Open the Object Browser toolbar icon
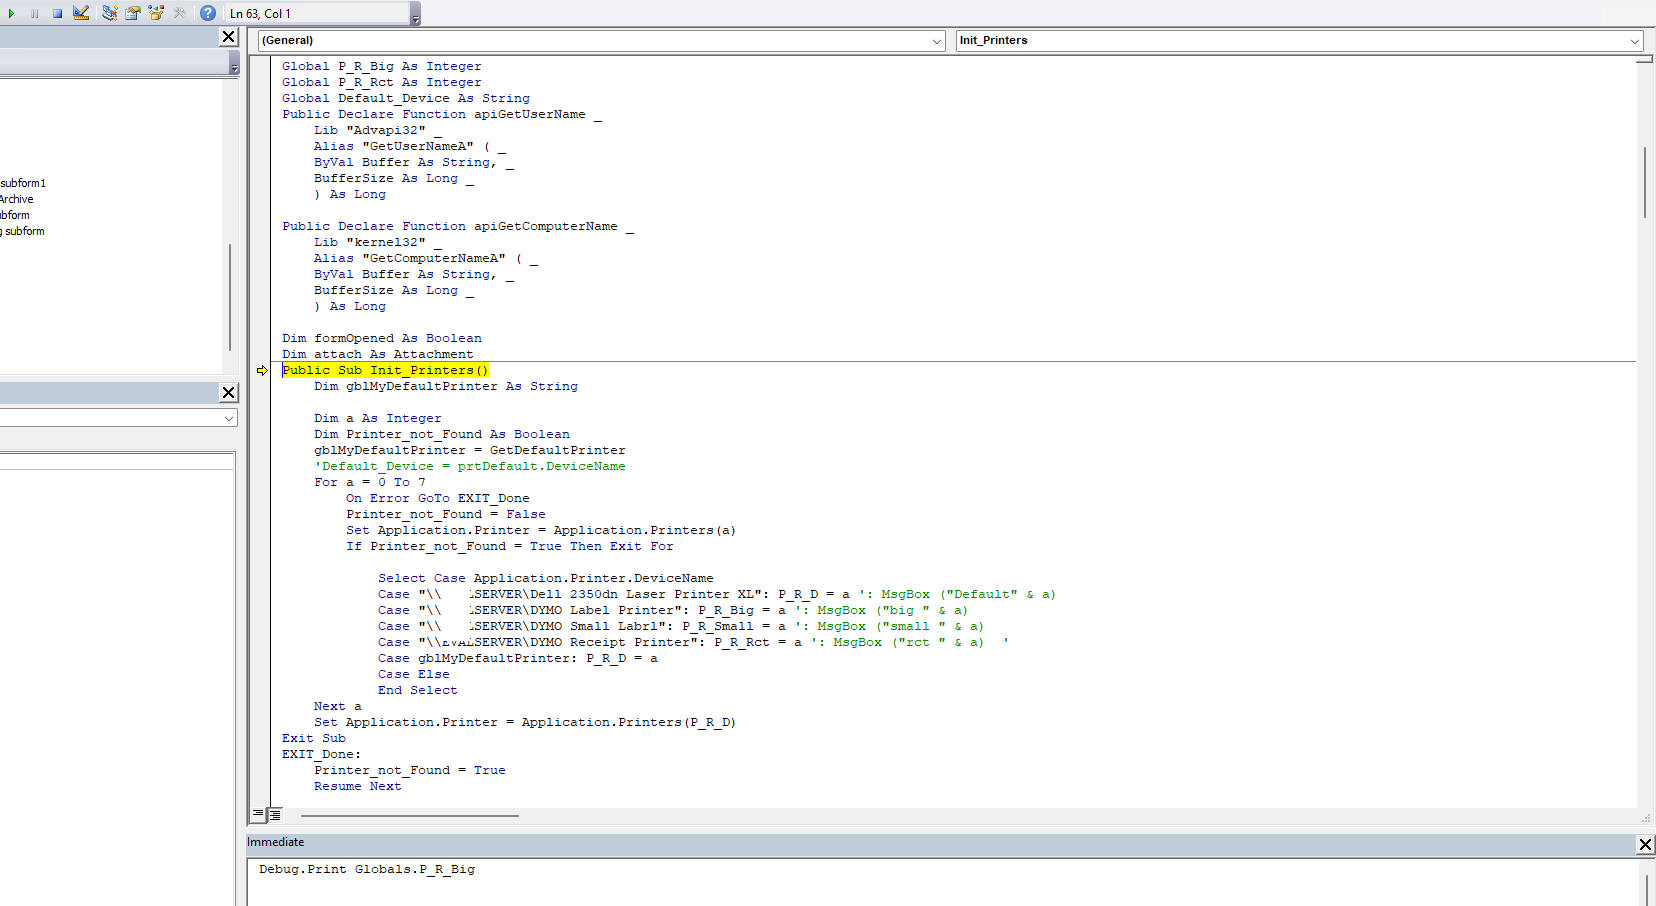Image resolution: width=1656 pixels, height=906 pixels. (156, 13)
